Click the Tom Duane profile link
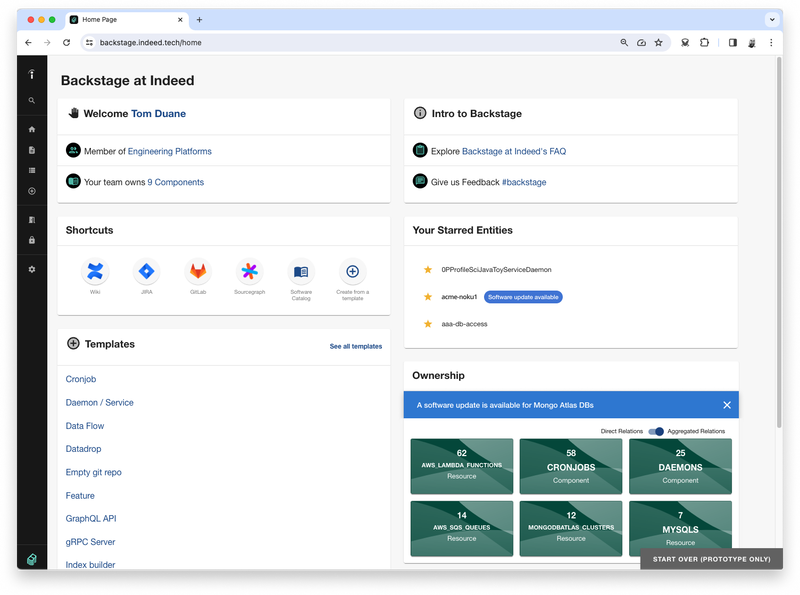 pyautogui.click(x=159, y=113)
